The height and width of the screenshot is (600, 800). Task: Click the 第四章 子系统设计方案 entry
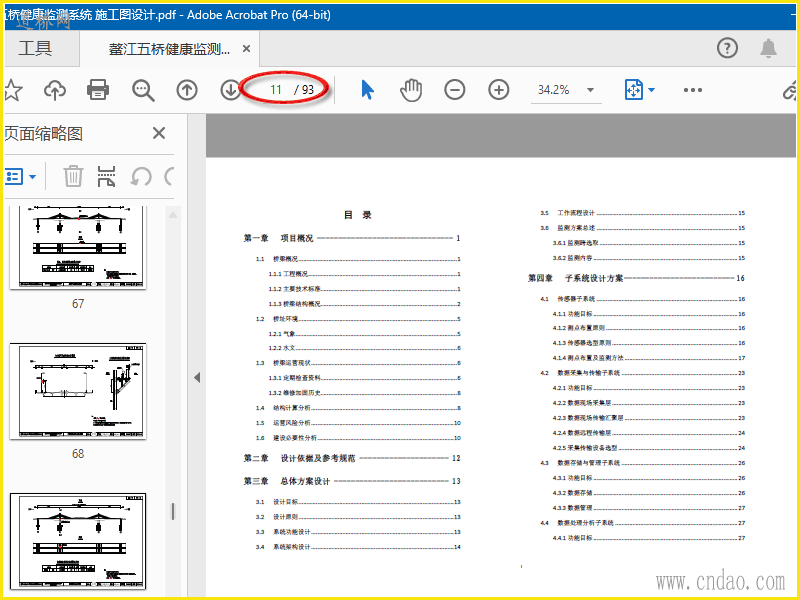click(636, 278)
